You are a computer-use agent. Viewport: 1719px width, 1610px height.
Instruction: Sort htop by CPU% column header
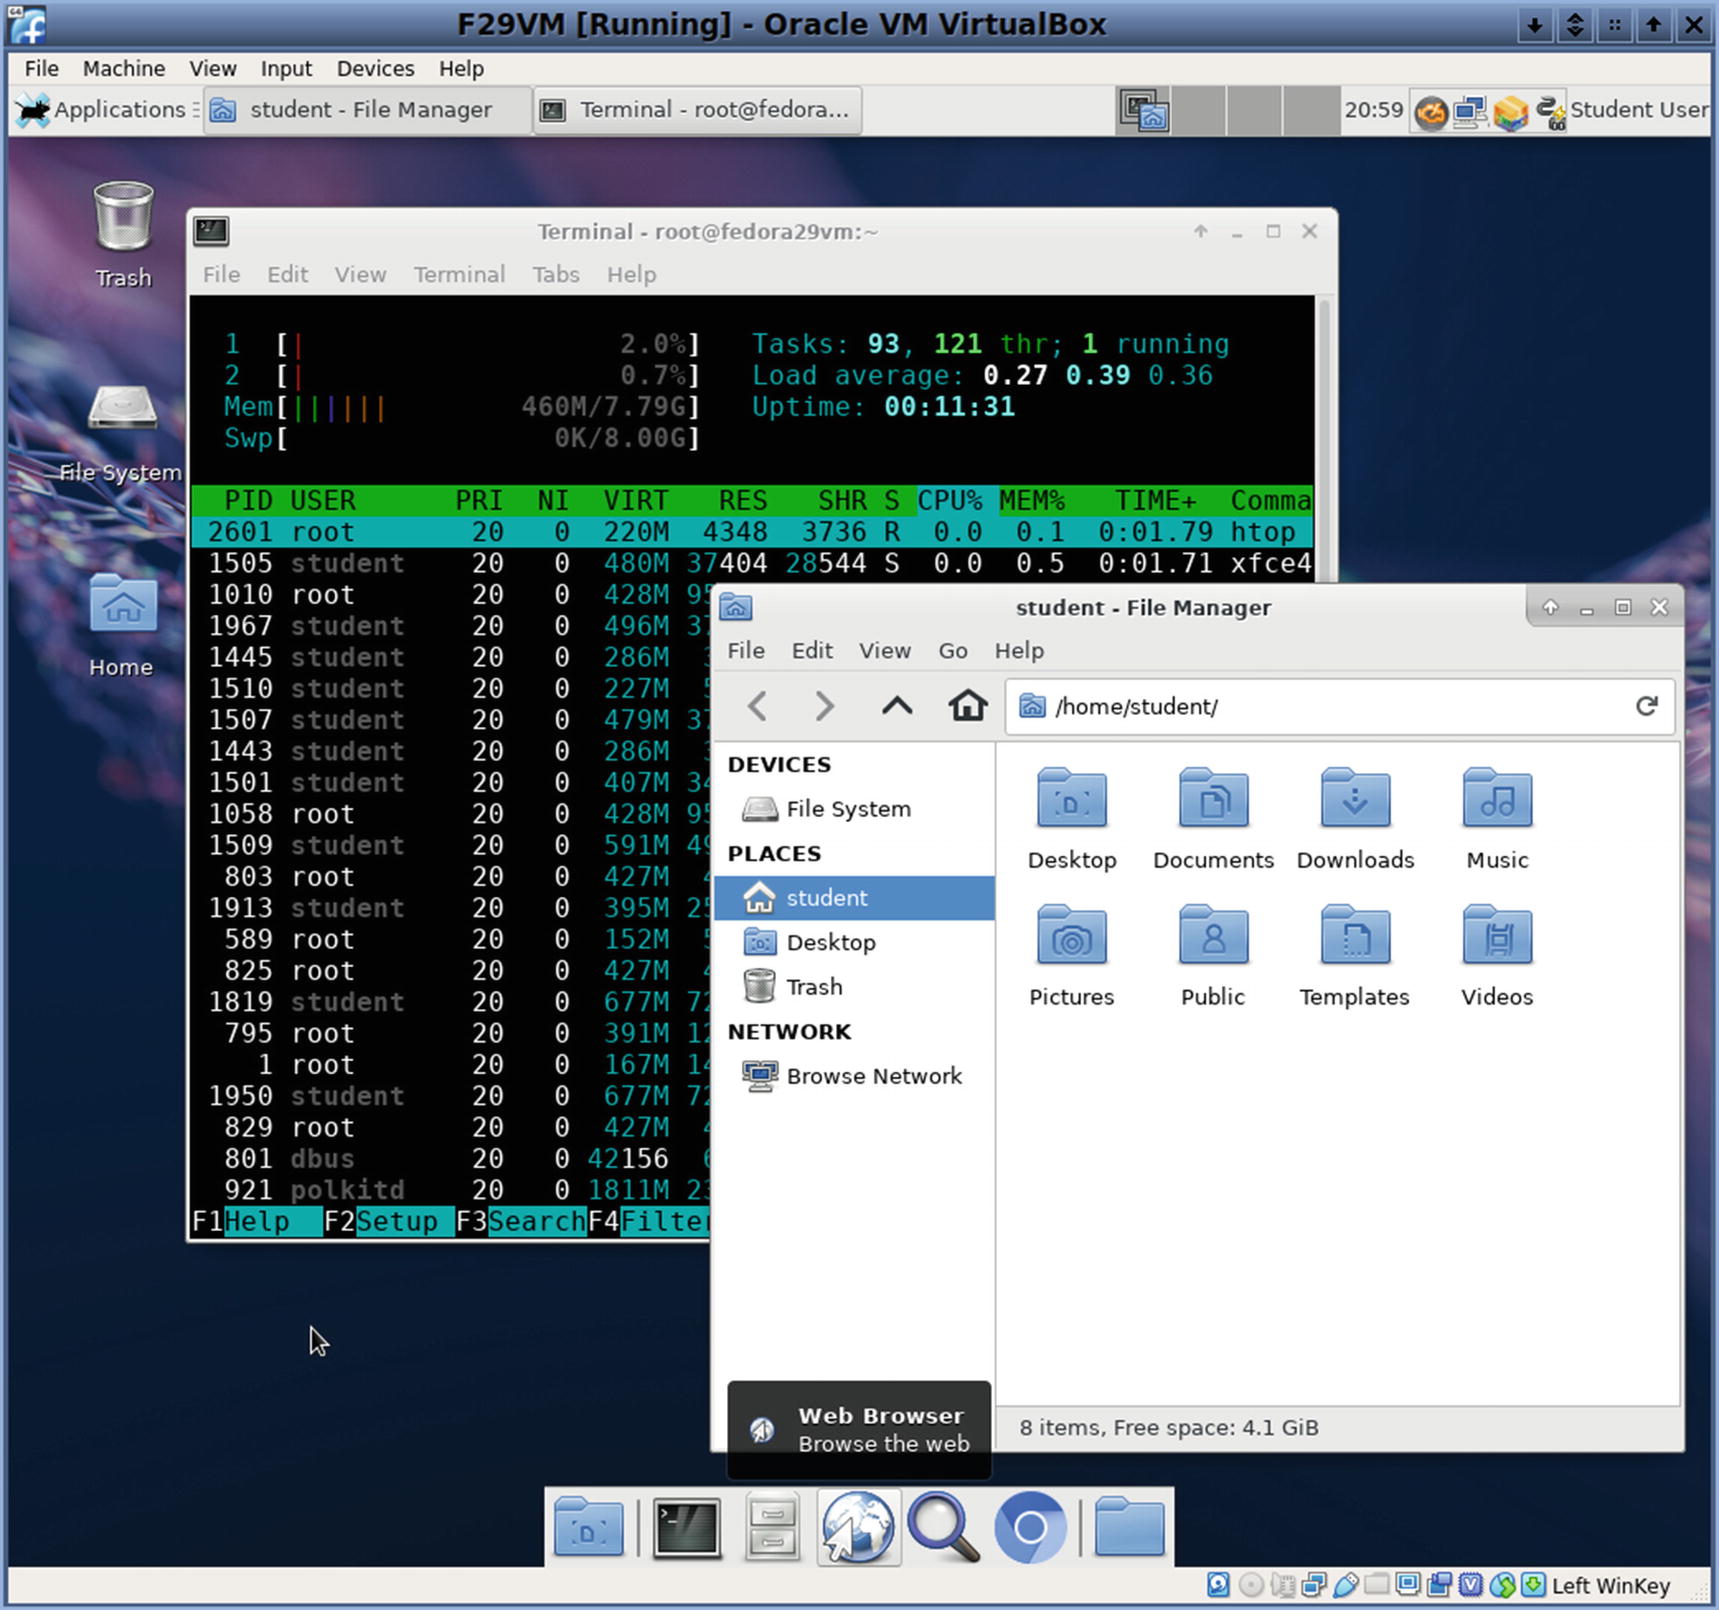click(x=950, y=500)
